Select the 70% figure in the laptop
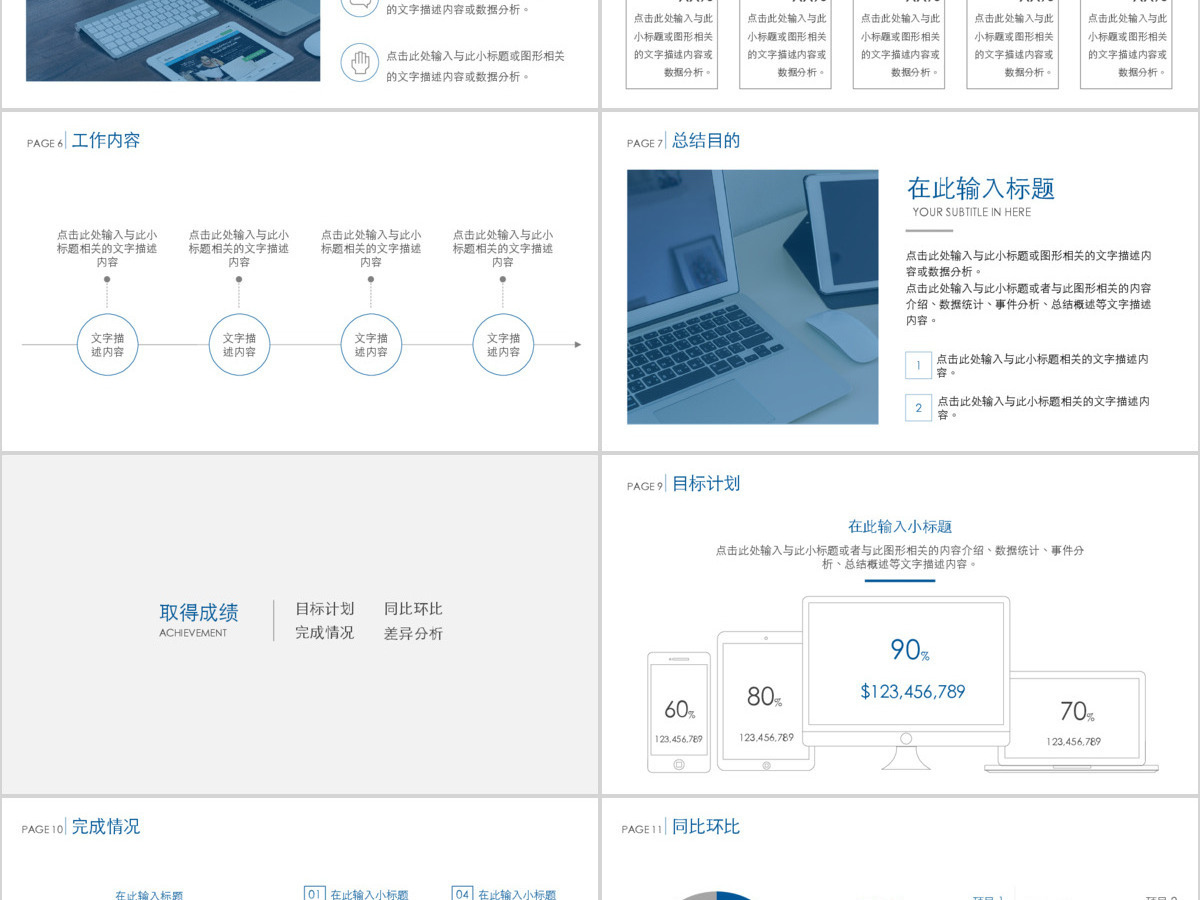Image resolution: width=1200 pixels, height=900 pixels. pyautogui.click(x=1077, y=711)
